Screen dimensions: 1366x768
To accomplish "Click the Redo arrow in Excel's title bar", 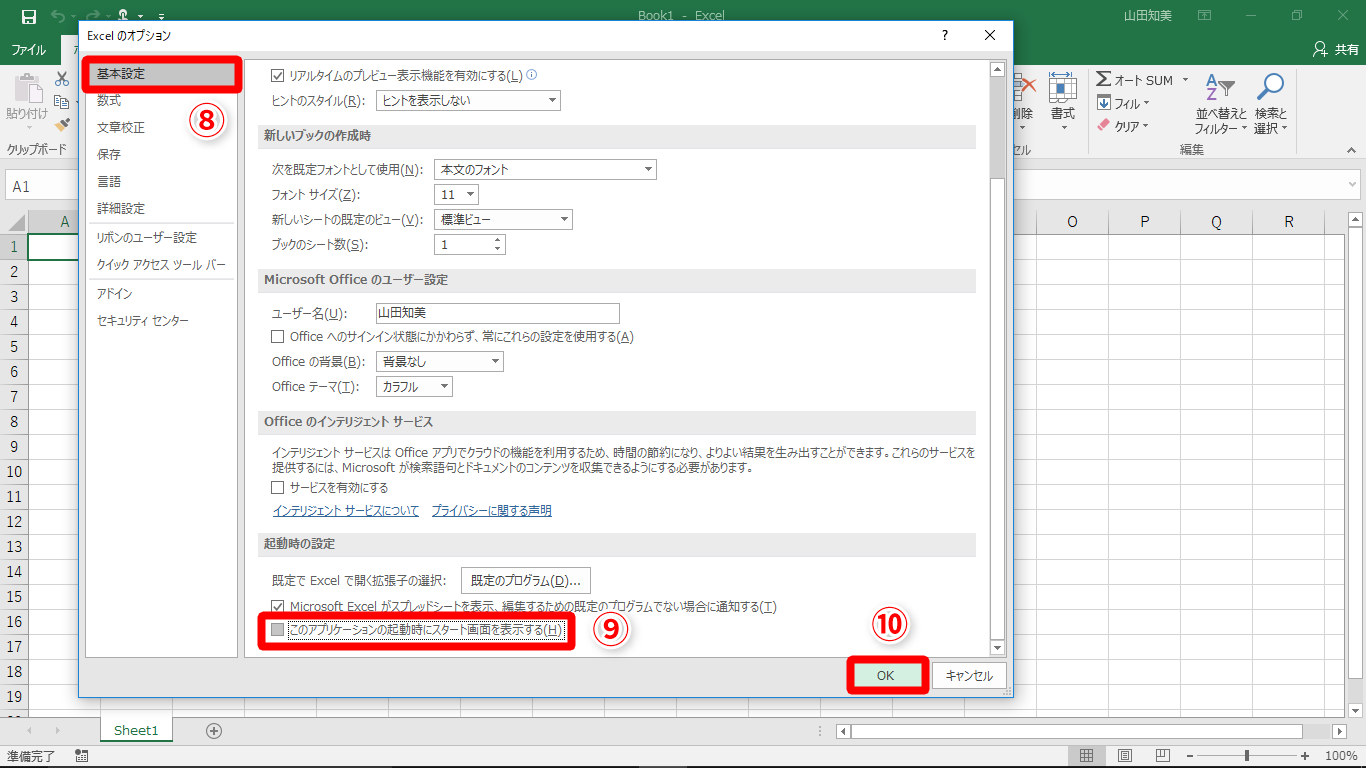I will click(93, 16).
